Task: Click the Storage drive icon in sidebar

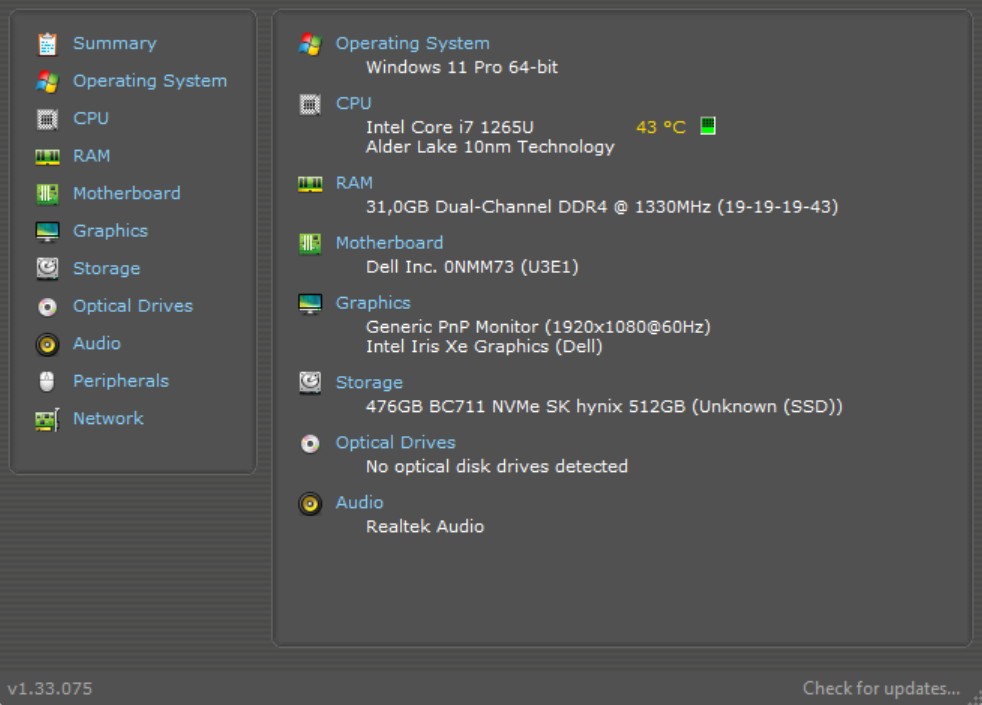Action: tap(47, 269)
